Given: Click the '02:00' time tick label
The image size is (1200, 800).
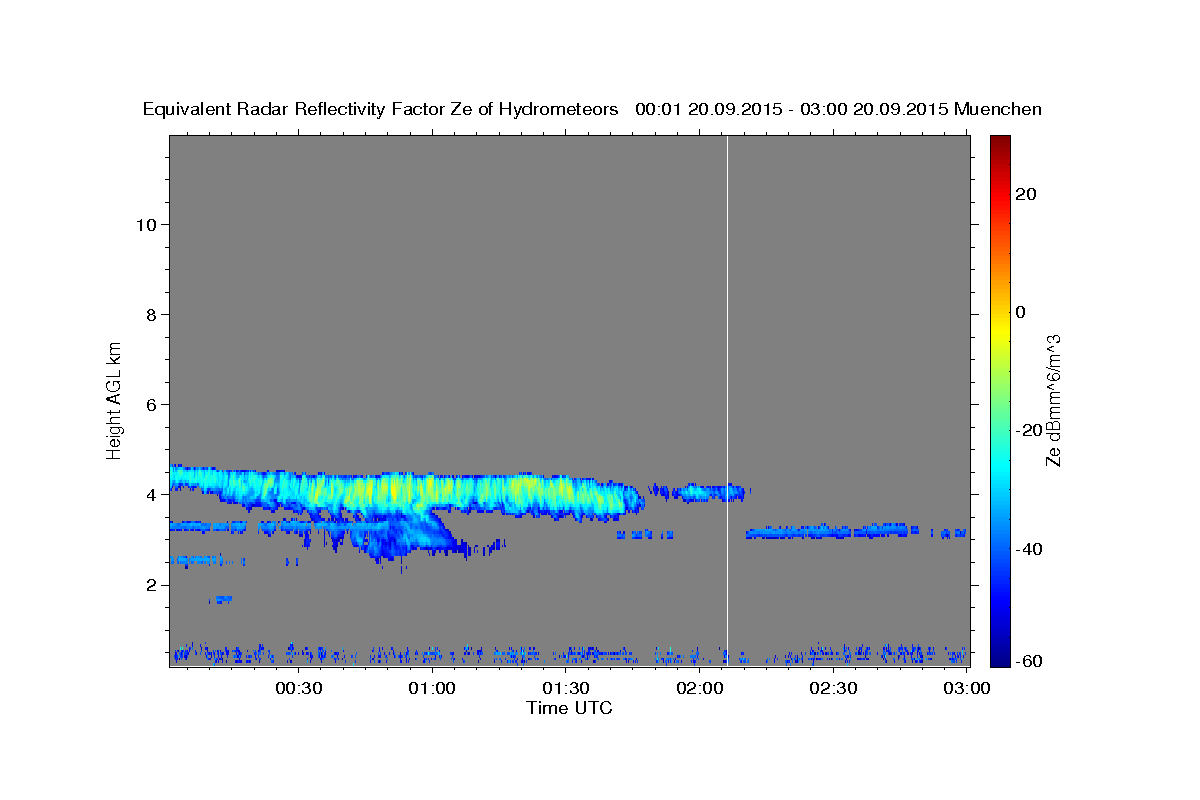Looking at the screenshot, I should click(700, 688).
